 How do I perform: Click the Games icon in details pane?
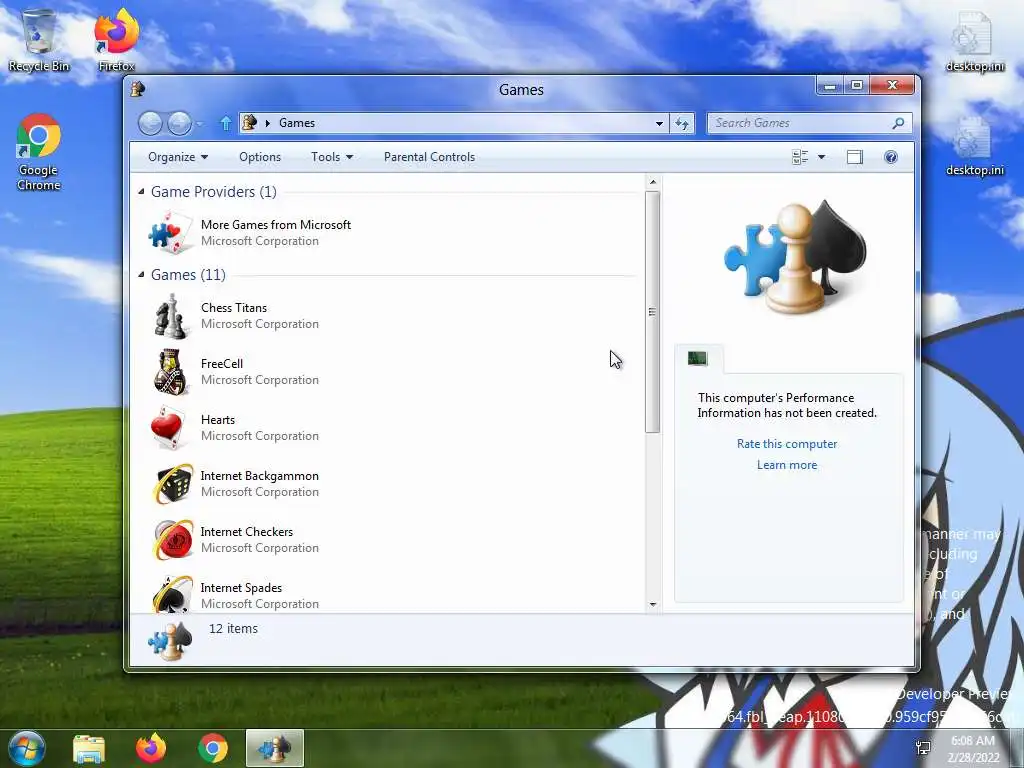click(170, 641)
